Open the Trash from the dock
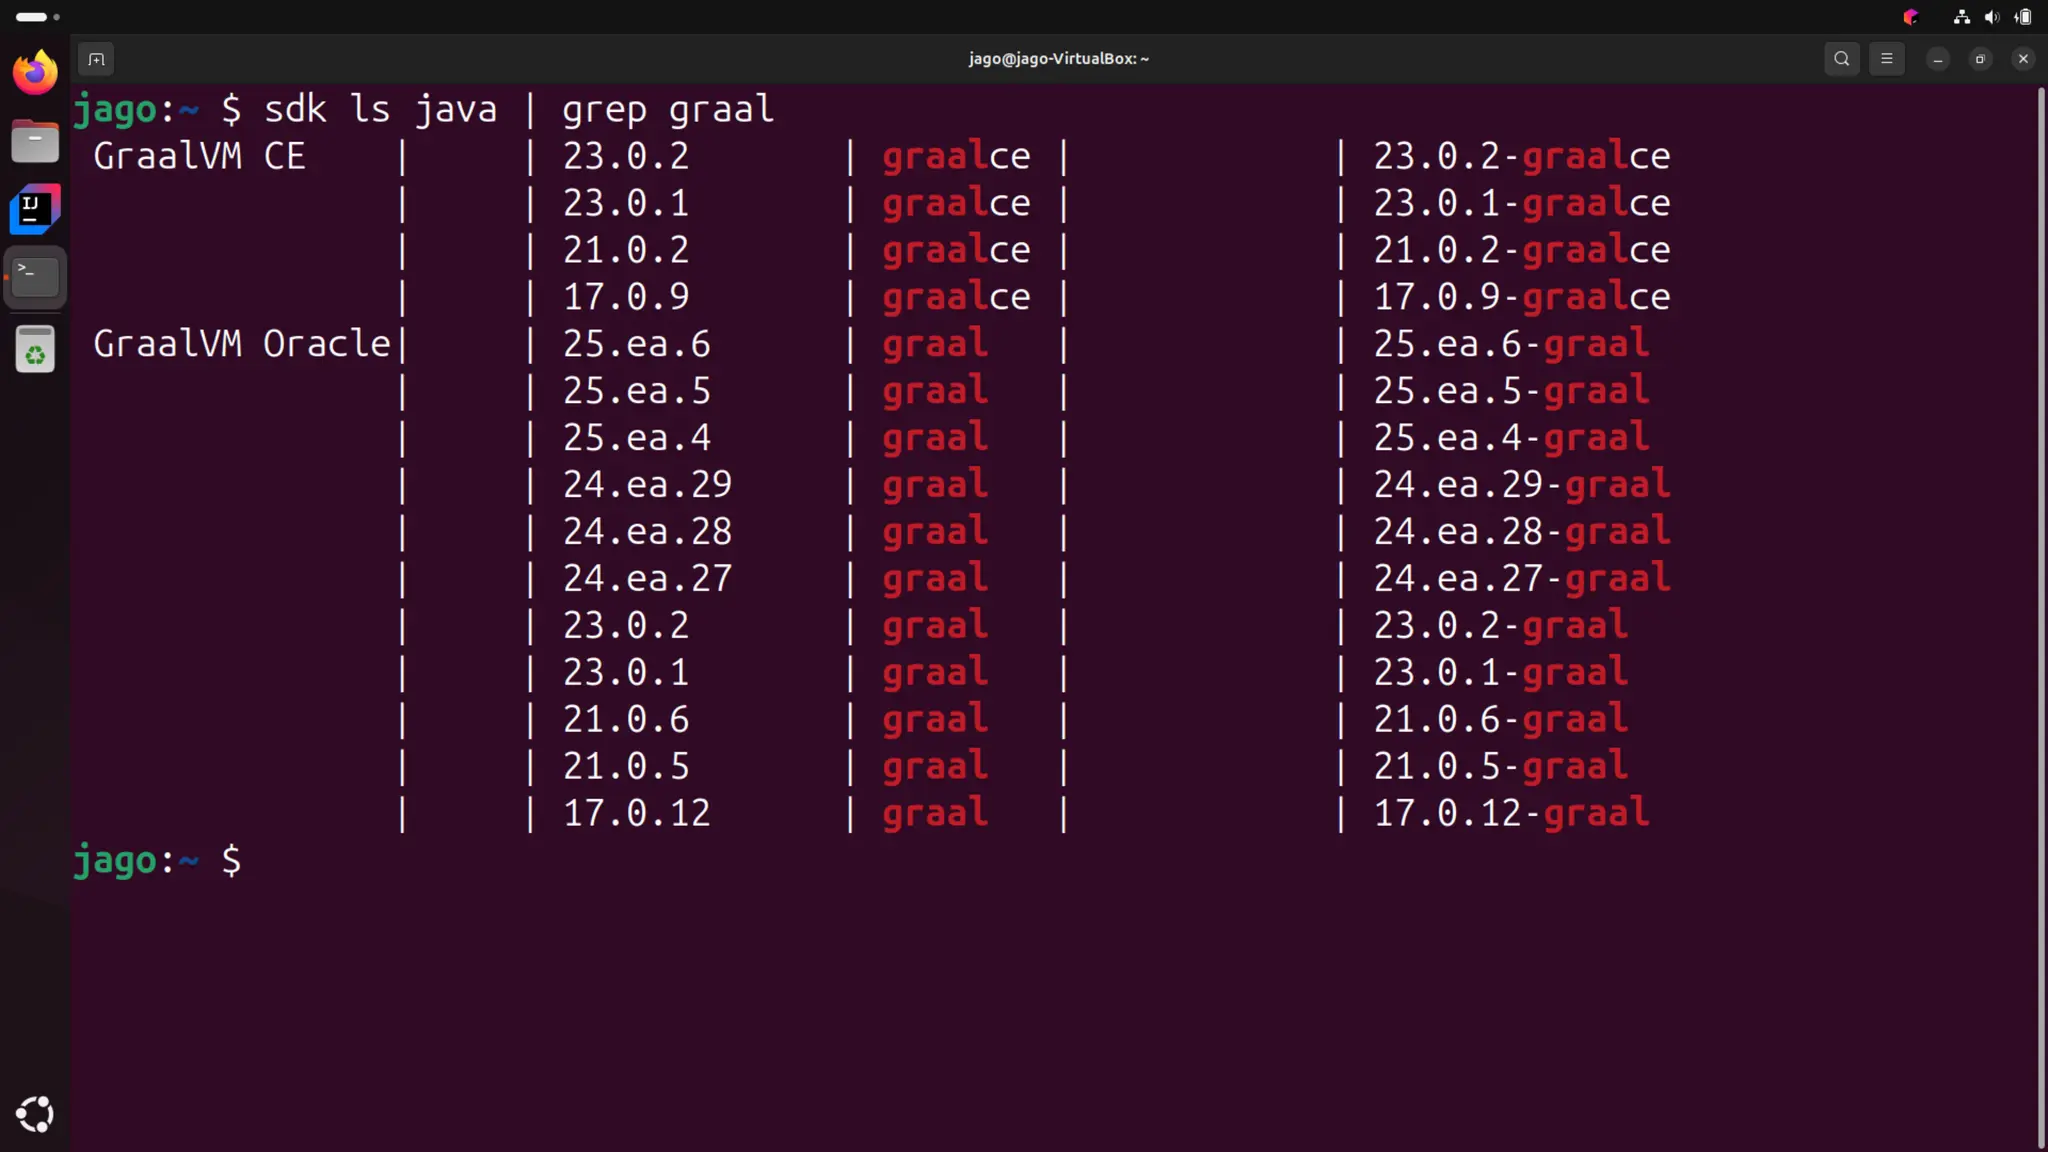 (x=35, y=349)
